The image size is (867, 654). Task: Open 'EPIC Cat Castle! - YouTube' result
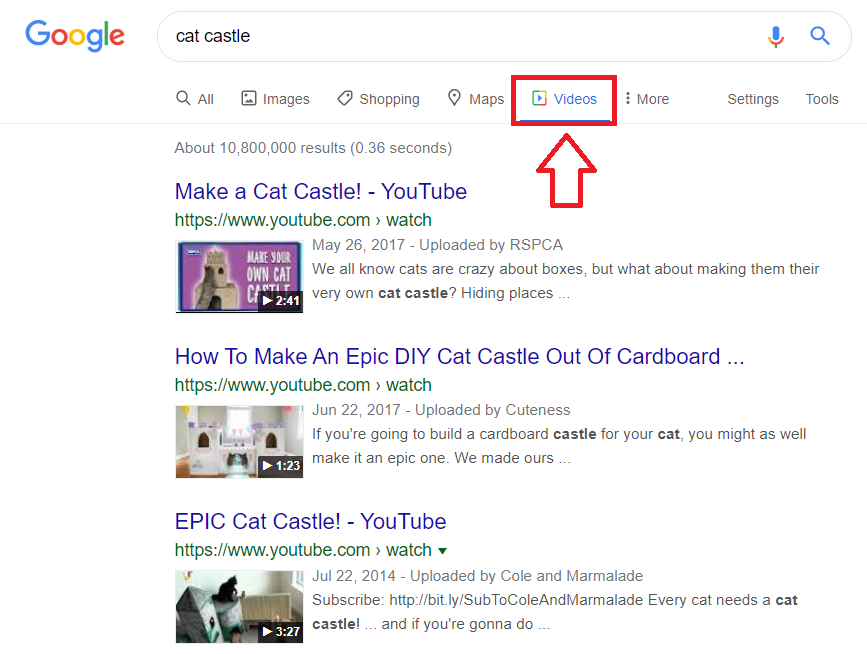pyautogui.click(x=310, y=521)
